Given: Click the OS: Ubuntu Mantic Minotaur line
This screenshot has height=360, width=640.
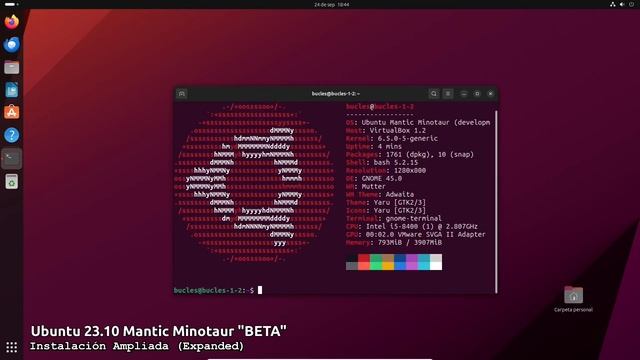Looking at the screenshot, I should [x=418, y=122].
